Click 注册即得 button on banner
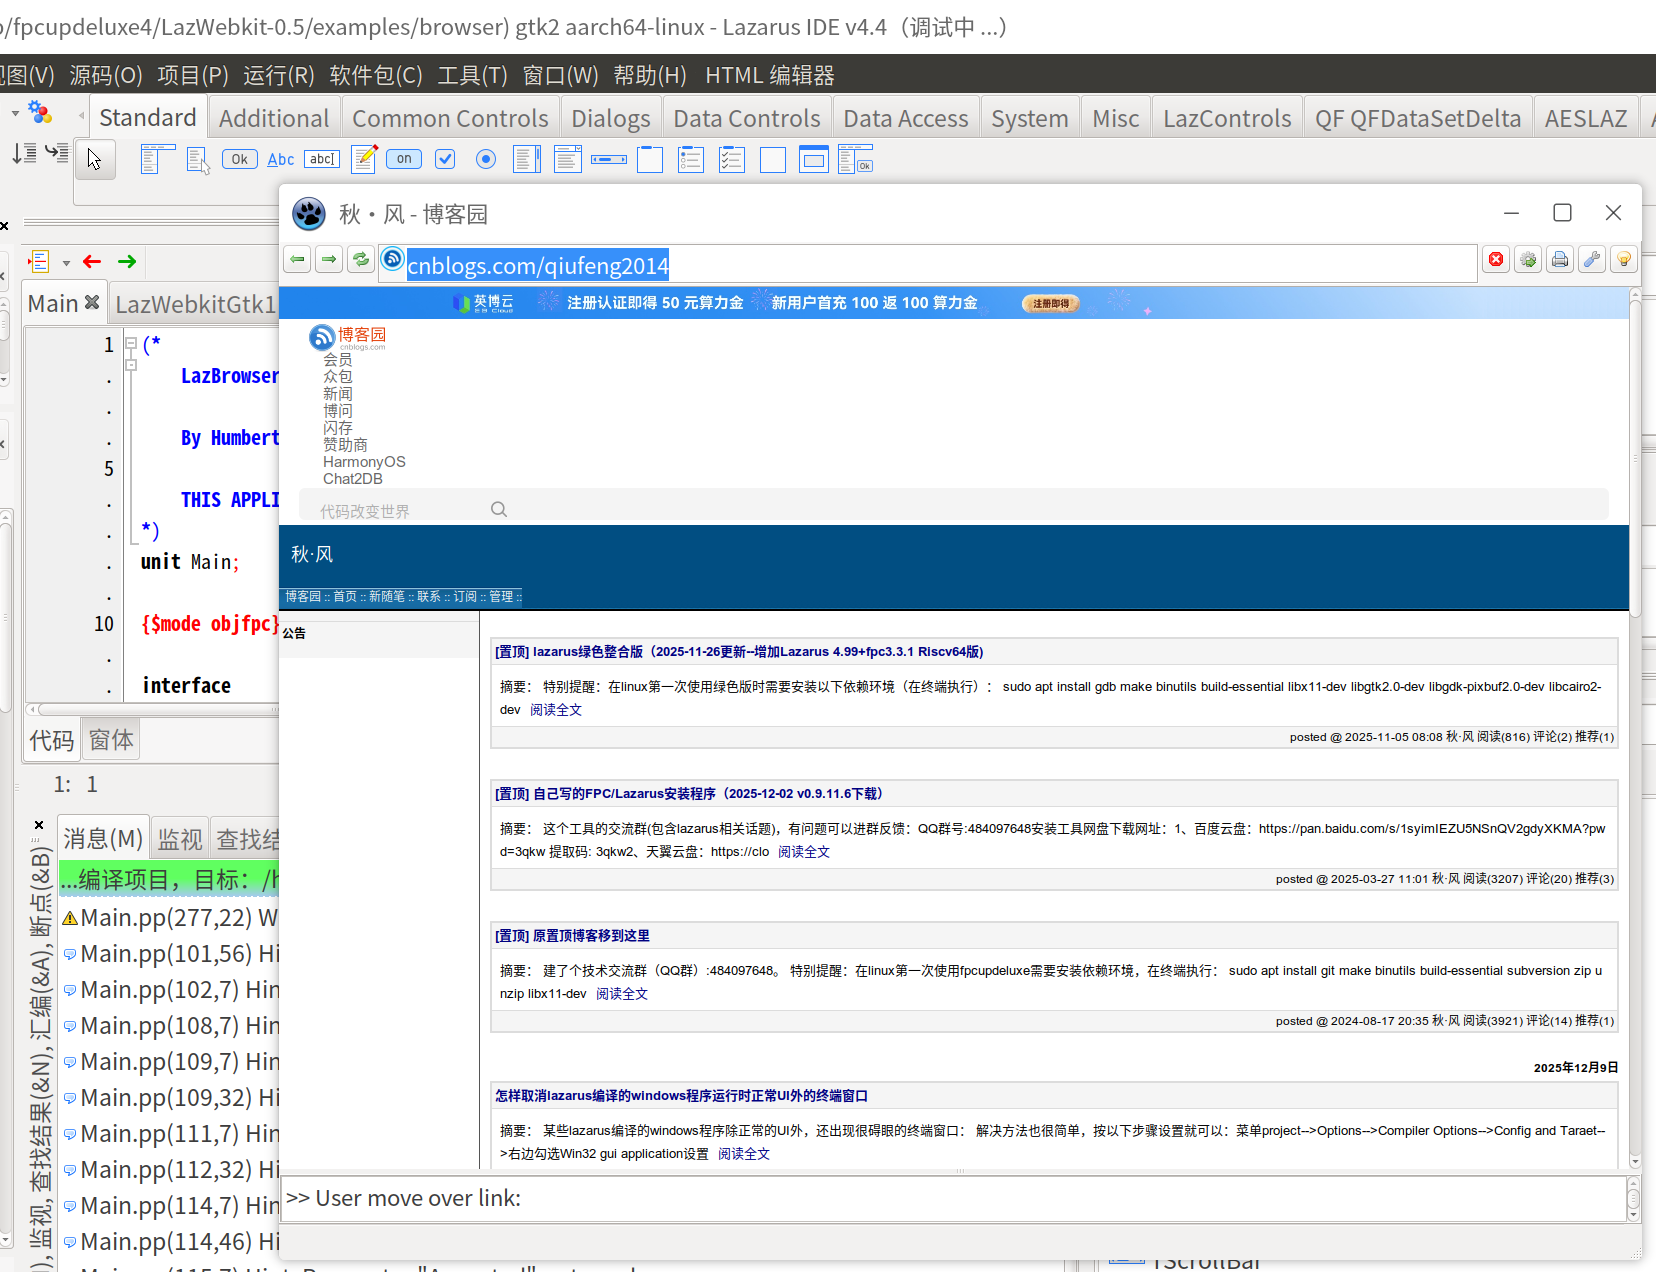This screenshot has width=1656, height=1272. coord(1051,303)
